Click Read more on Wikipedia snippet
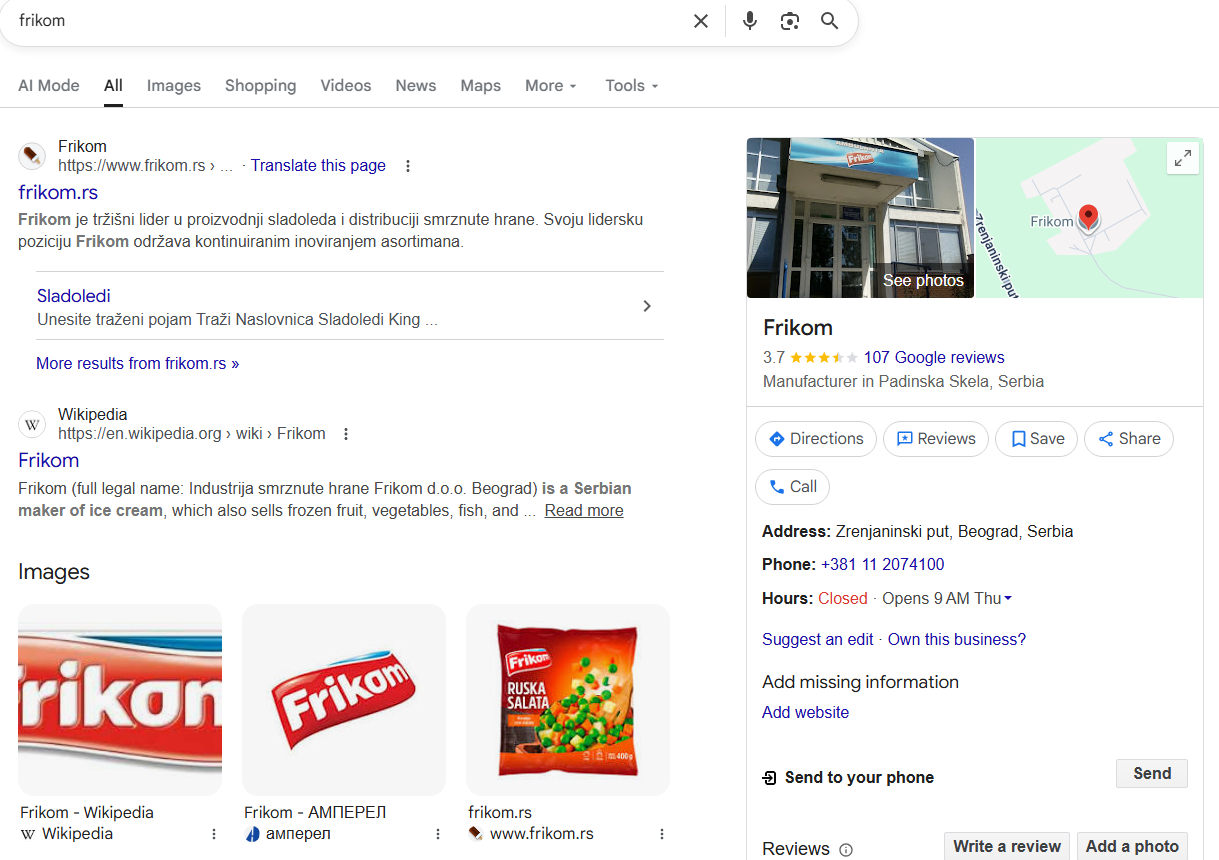This screenshot has width=1219, height=860. pyautogui.click(x=584, y=511)
